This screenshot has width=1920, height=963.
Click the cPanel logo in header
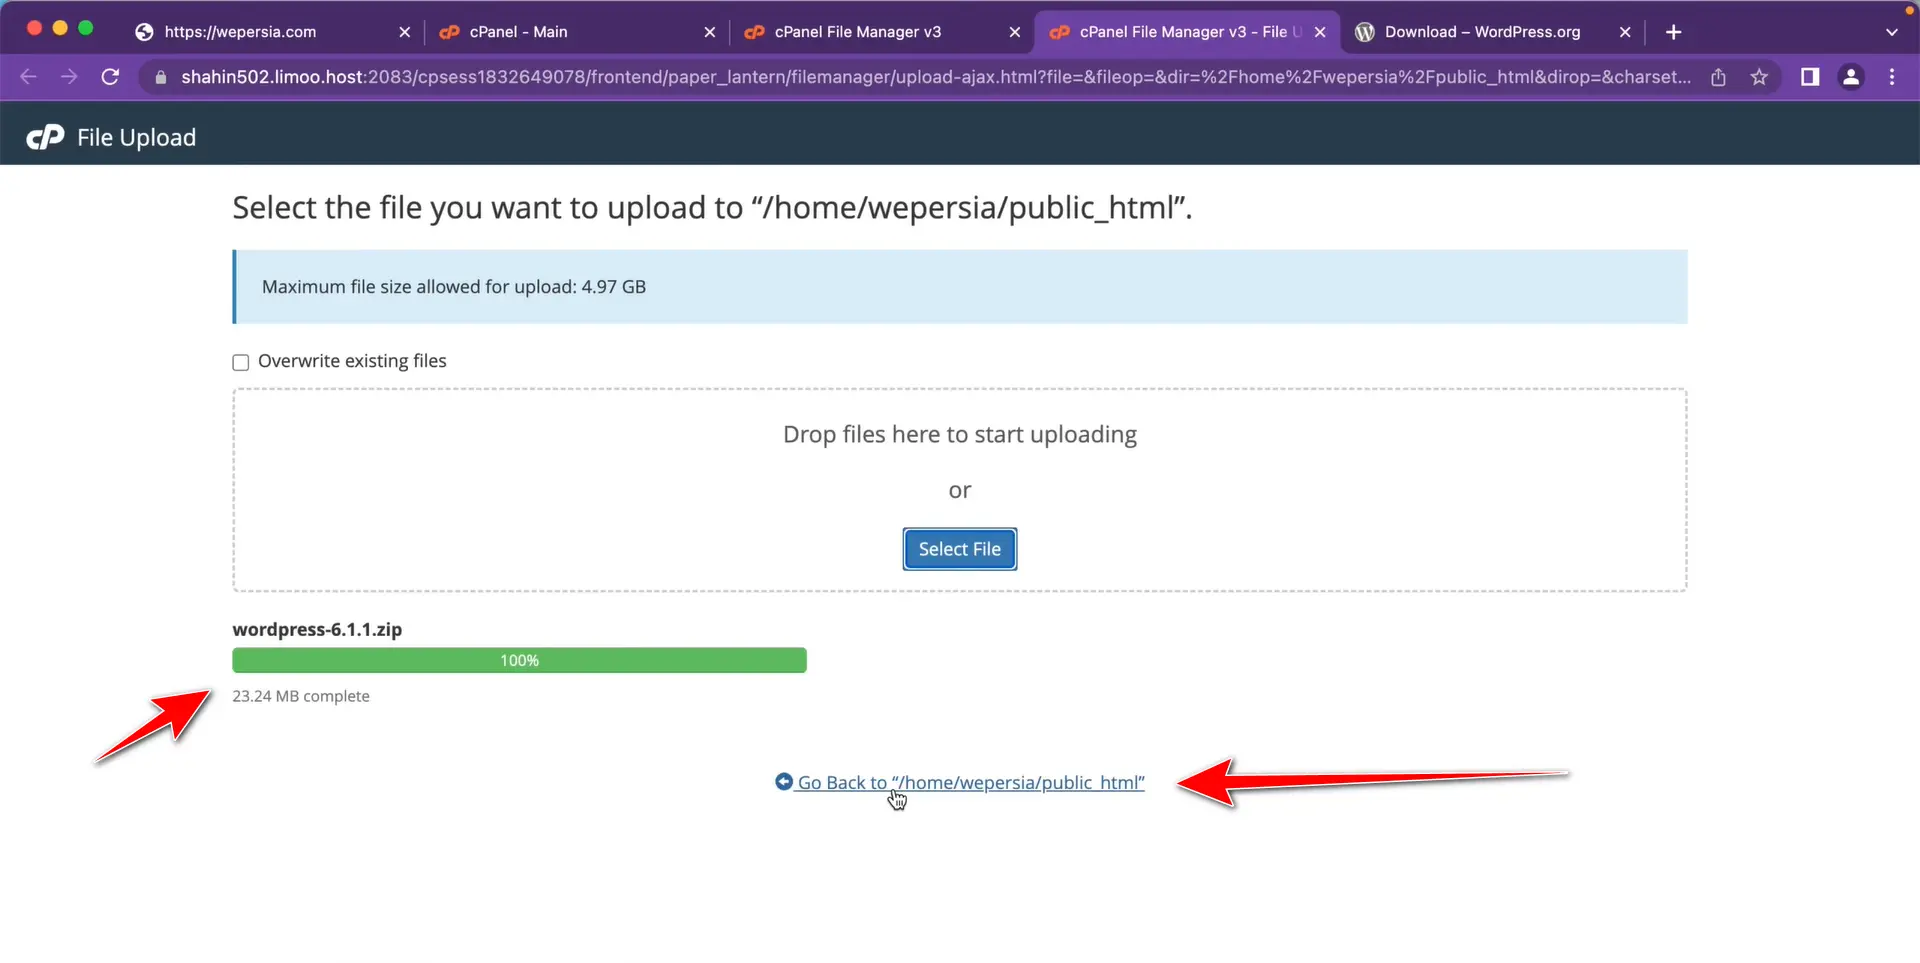(45, 137)
